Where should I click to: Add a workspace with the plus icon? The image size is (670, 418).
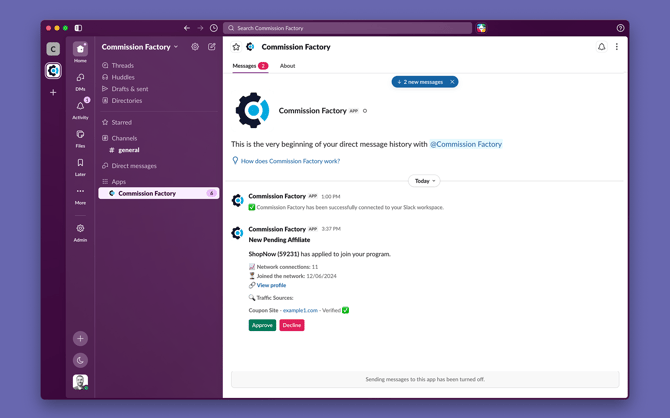[x=53, y=92]
